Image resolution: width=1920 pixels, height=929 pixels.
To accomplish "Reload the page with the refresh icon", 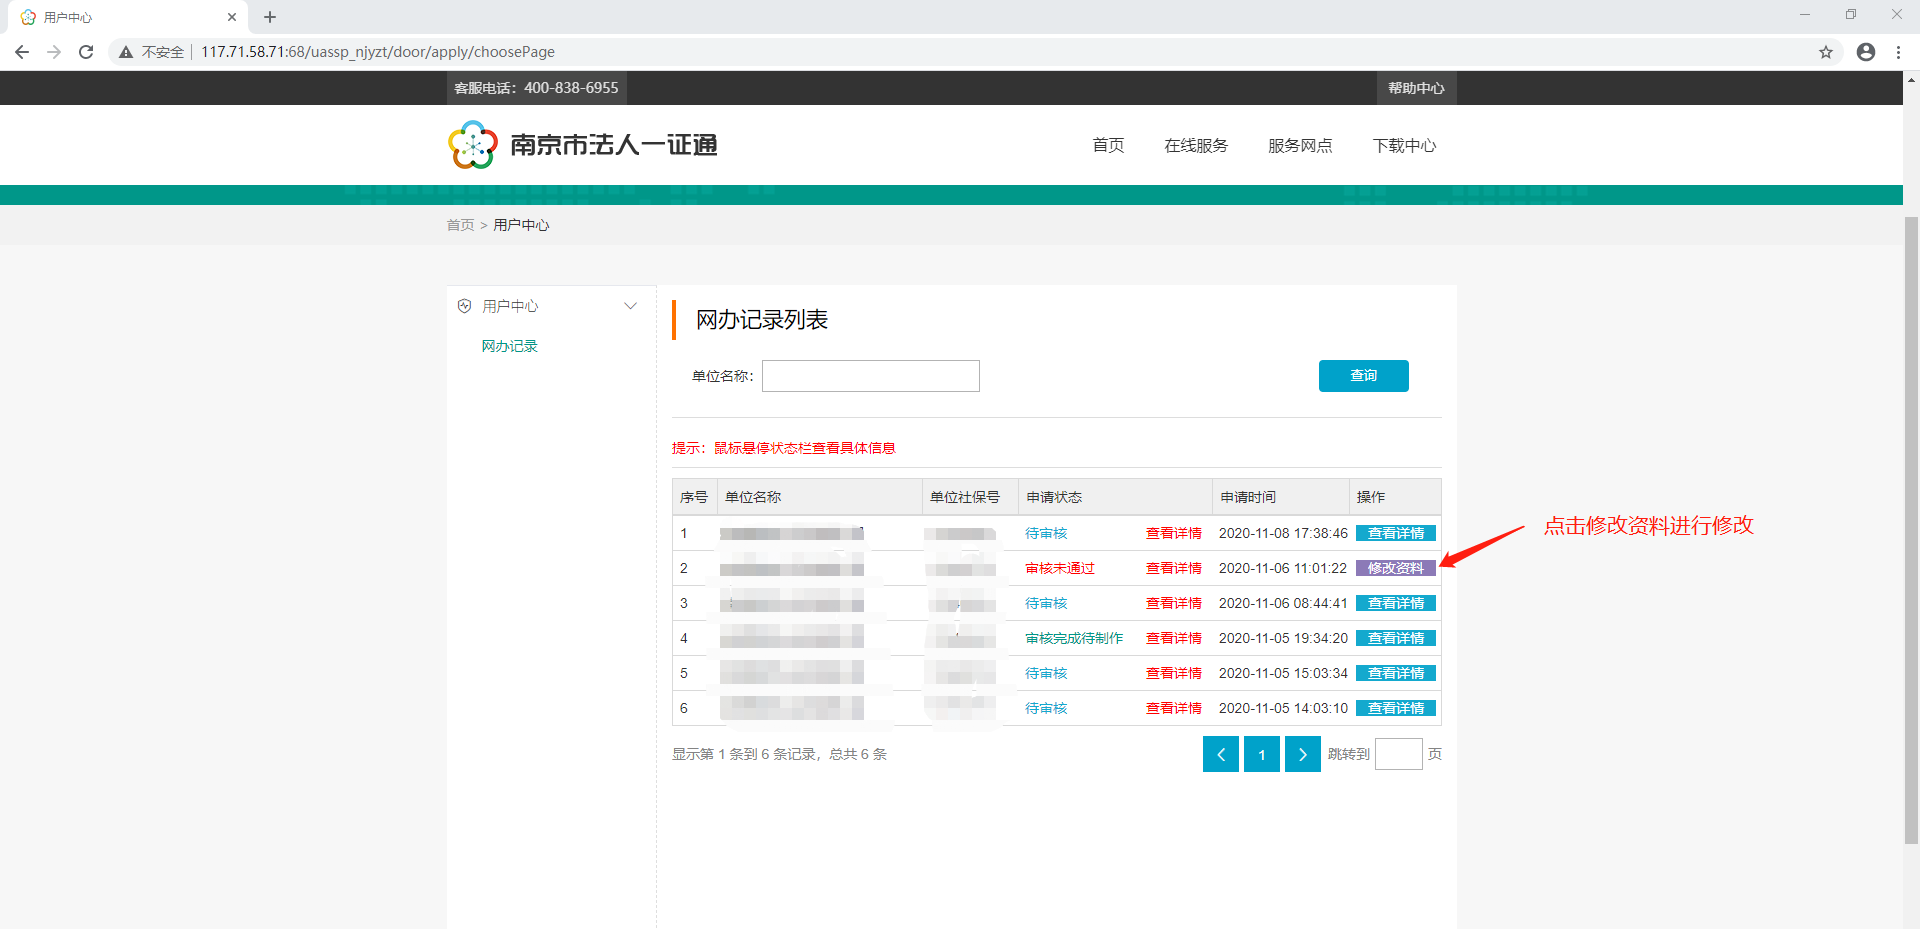I will coord(86,52).
